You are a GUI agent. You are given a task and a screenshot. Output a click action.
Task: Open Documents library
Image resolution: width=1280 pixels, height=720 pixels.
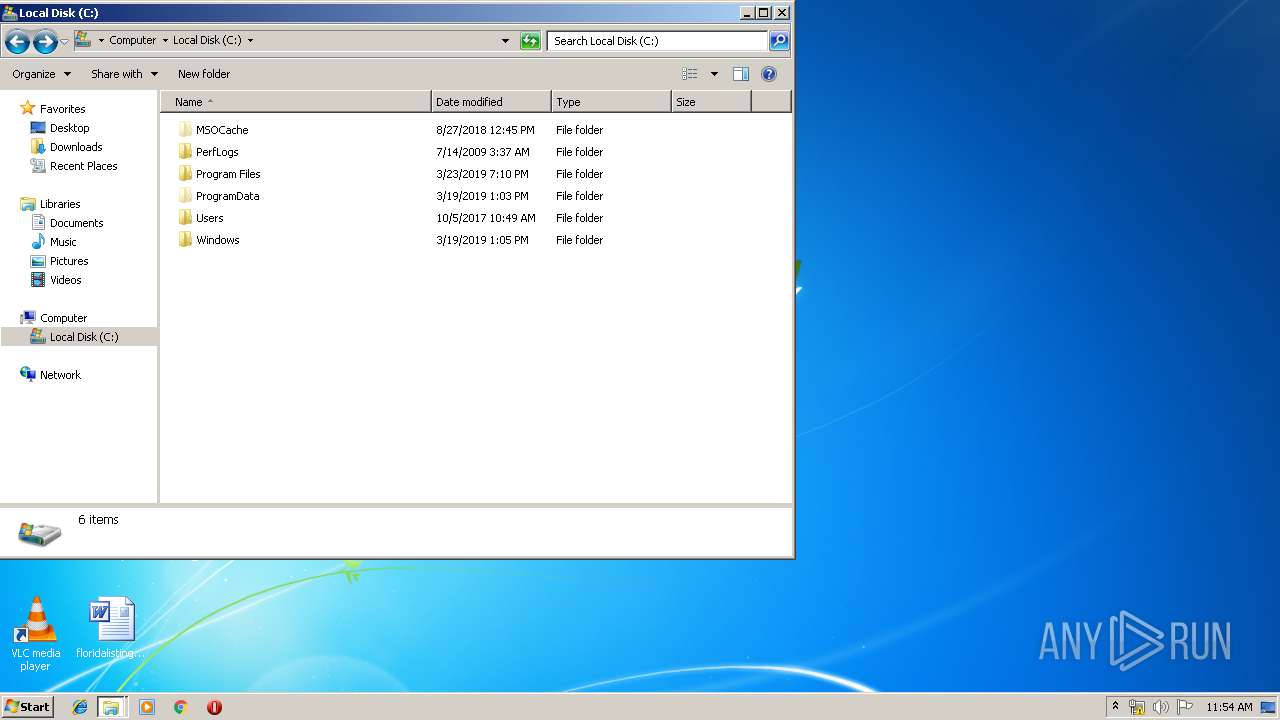tap(76, 223)
